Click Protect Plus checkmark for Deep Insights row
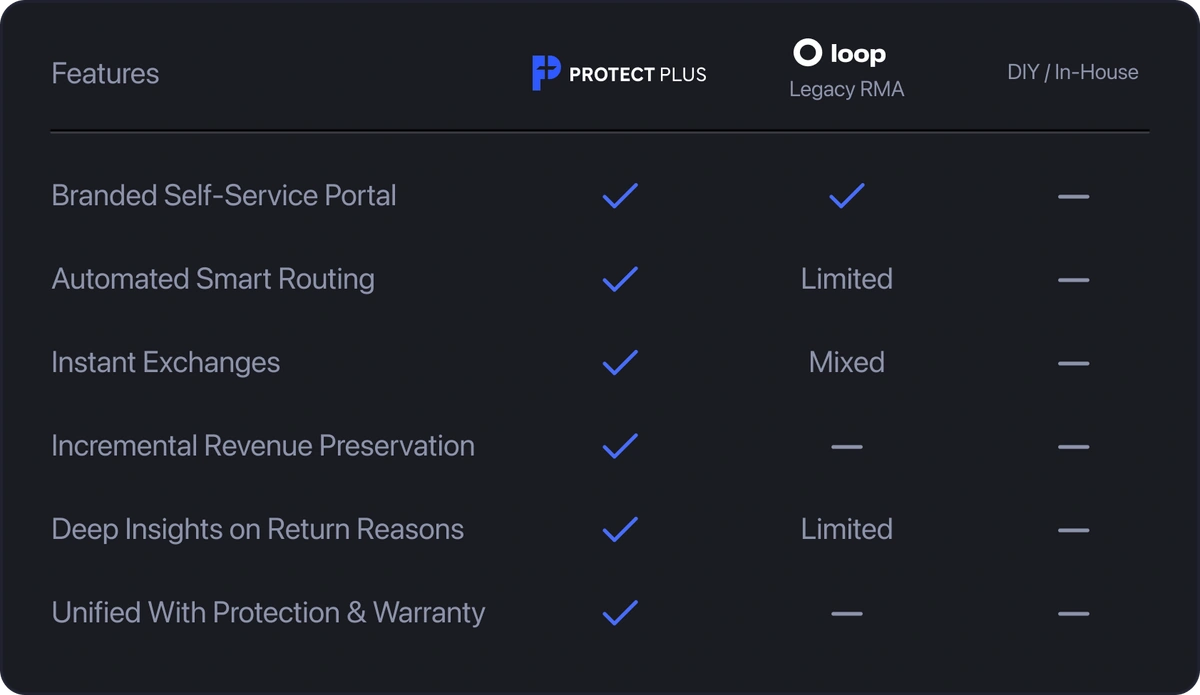 [620, 529]
